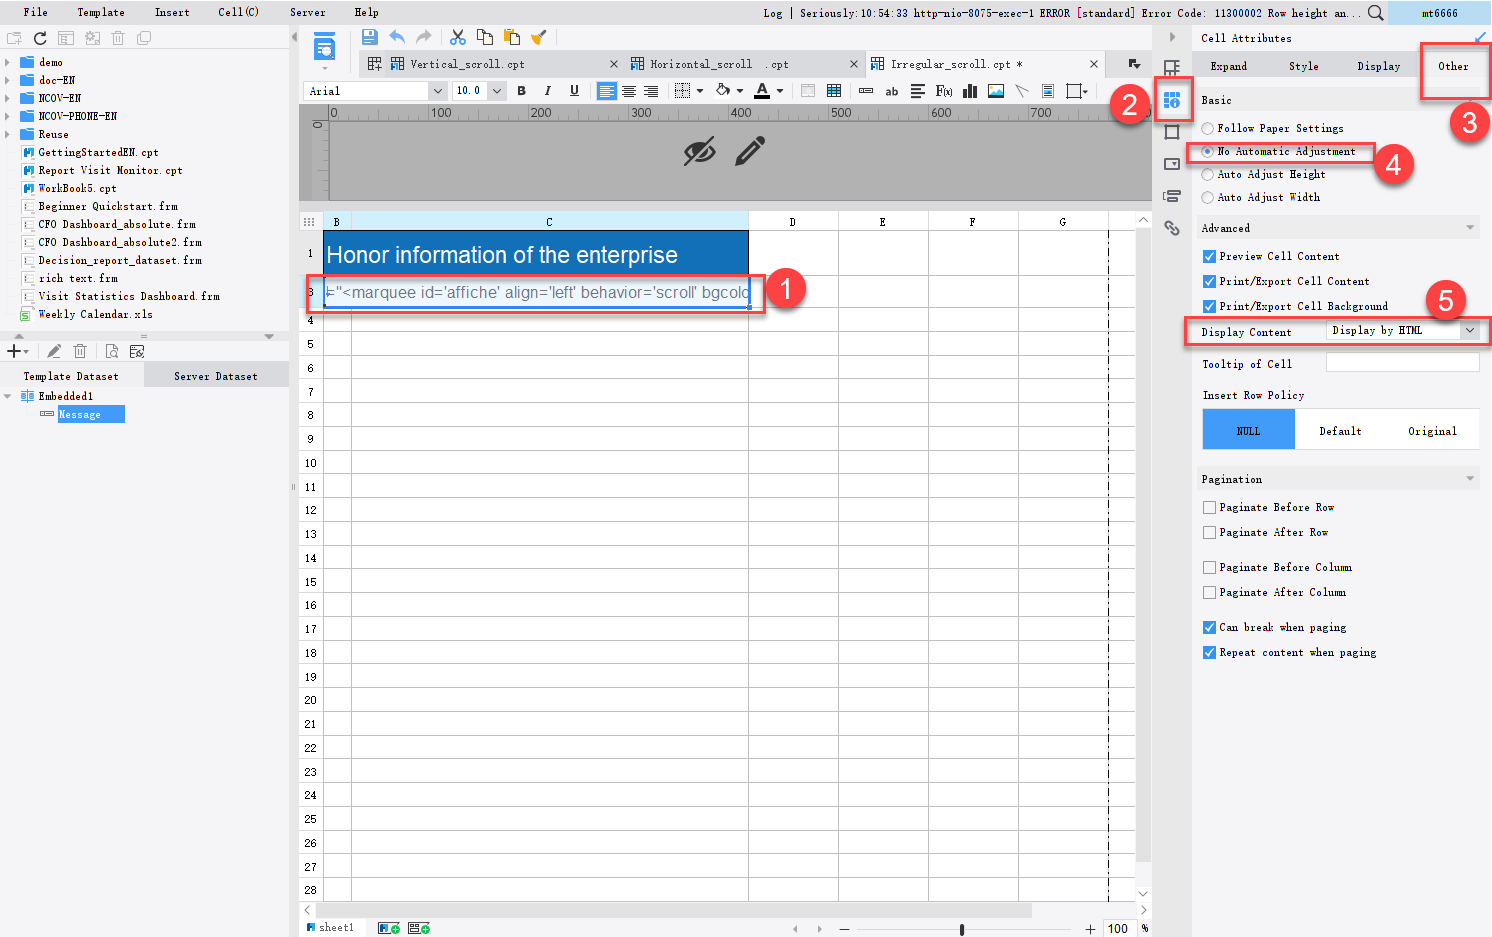Open the WorkBook5.cpt file
Viewport: 1492px width, 937px height.
tap(77, 188)
